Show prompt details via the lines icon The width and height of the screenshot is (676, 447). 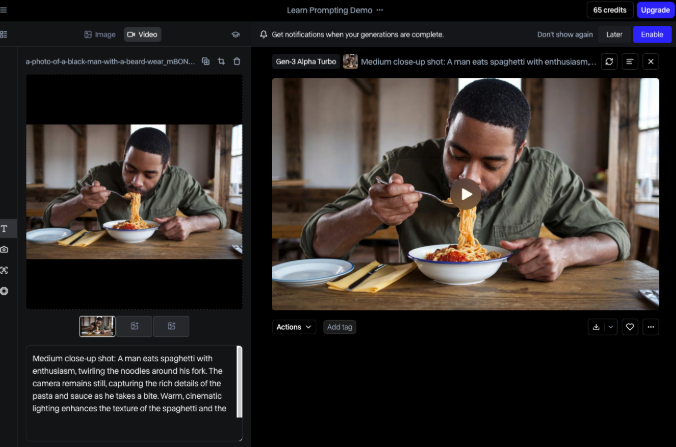(630, 61)
